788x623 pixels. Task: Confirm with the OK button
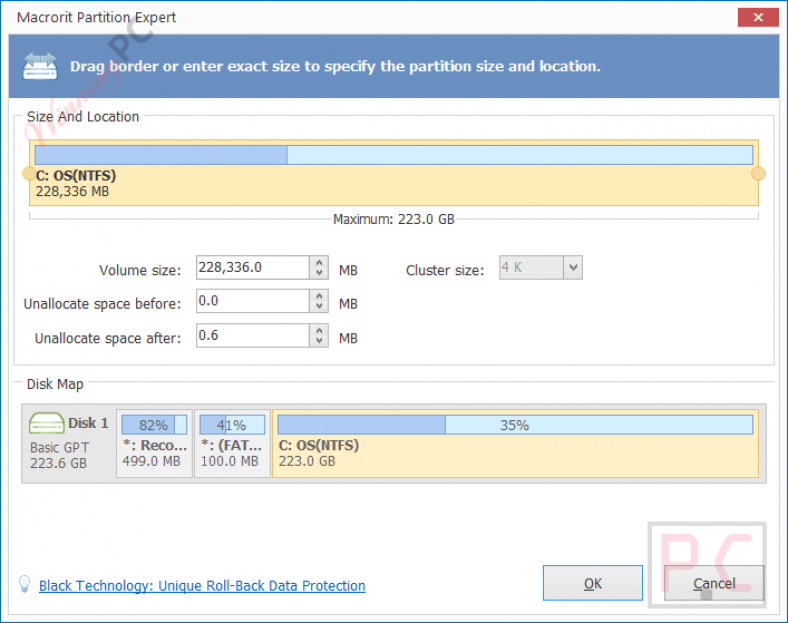(593, 583)
